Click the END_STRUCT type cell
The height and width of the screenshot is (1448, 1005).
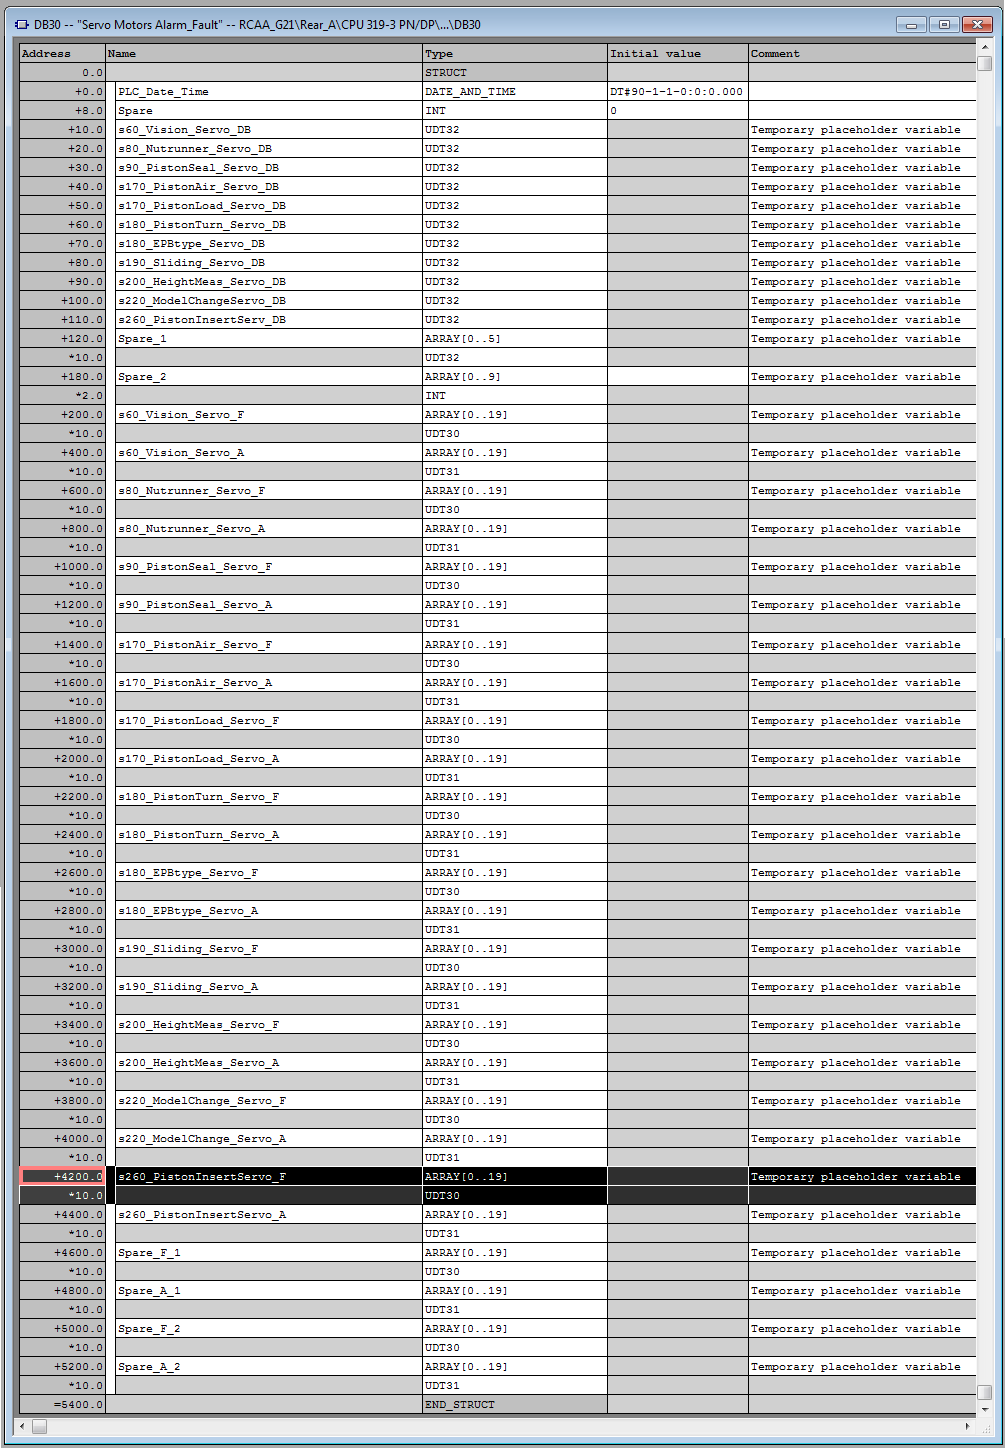tap(515, 1405)
